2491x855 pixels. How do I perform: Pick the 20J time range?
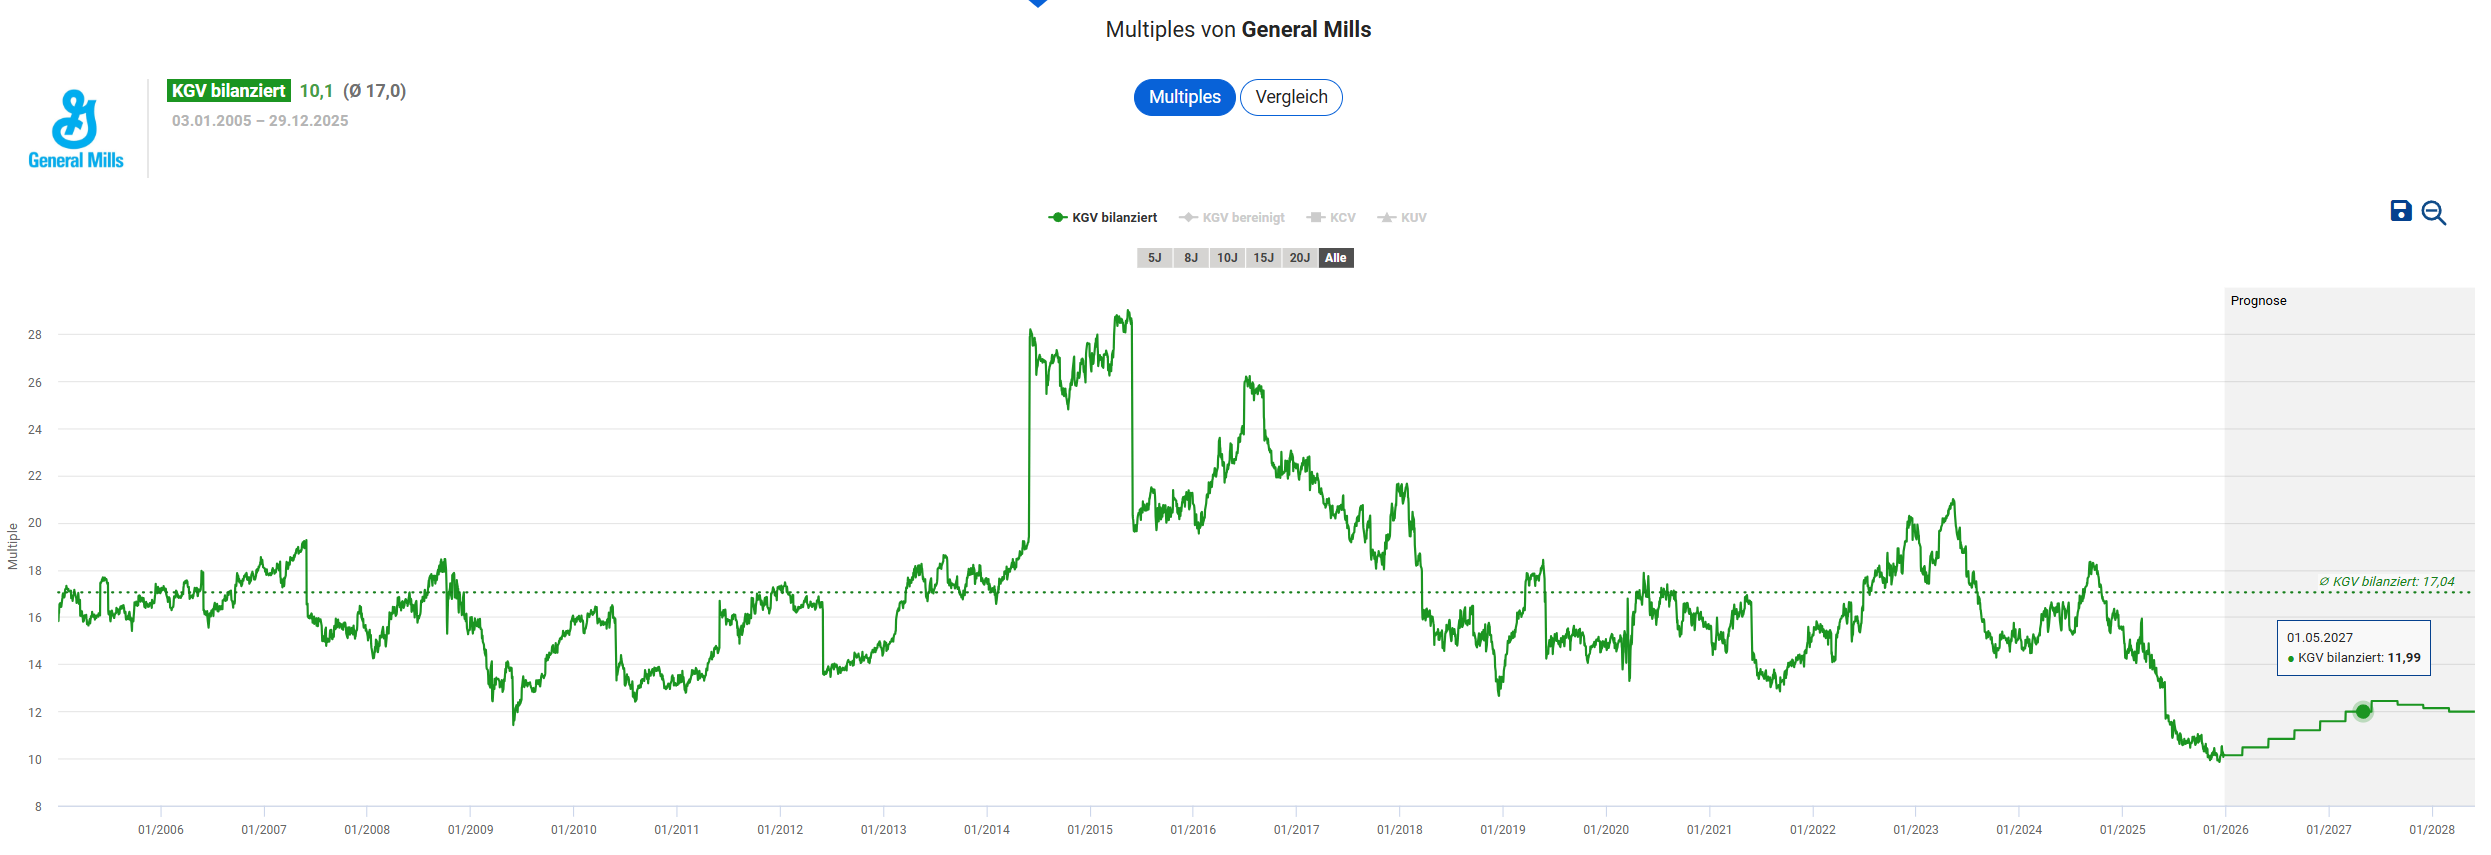[x=1299, y=258]
